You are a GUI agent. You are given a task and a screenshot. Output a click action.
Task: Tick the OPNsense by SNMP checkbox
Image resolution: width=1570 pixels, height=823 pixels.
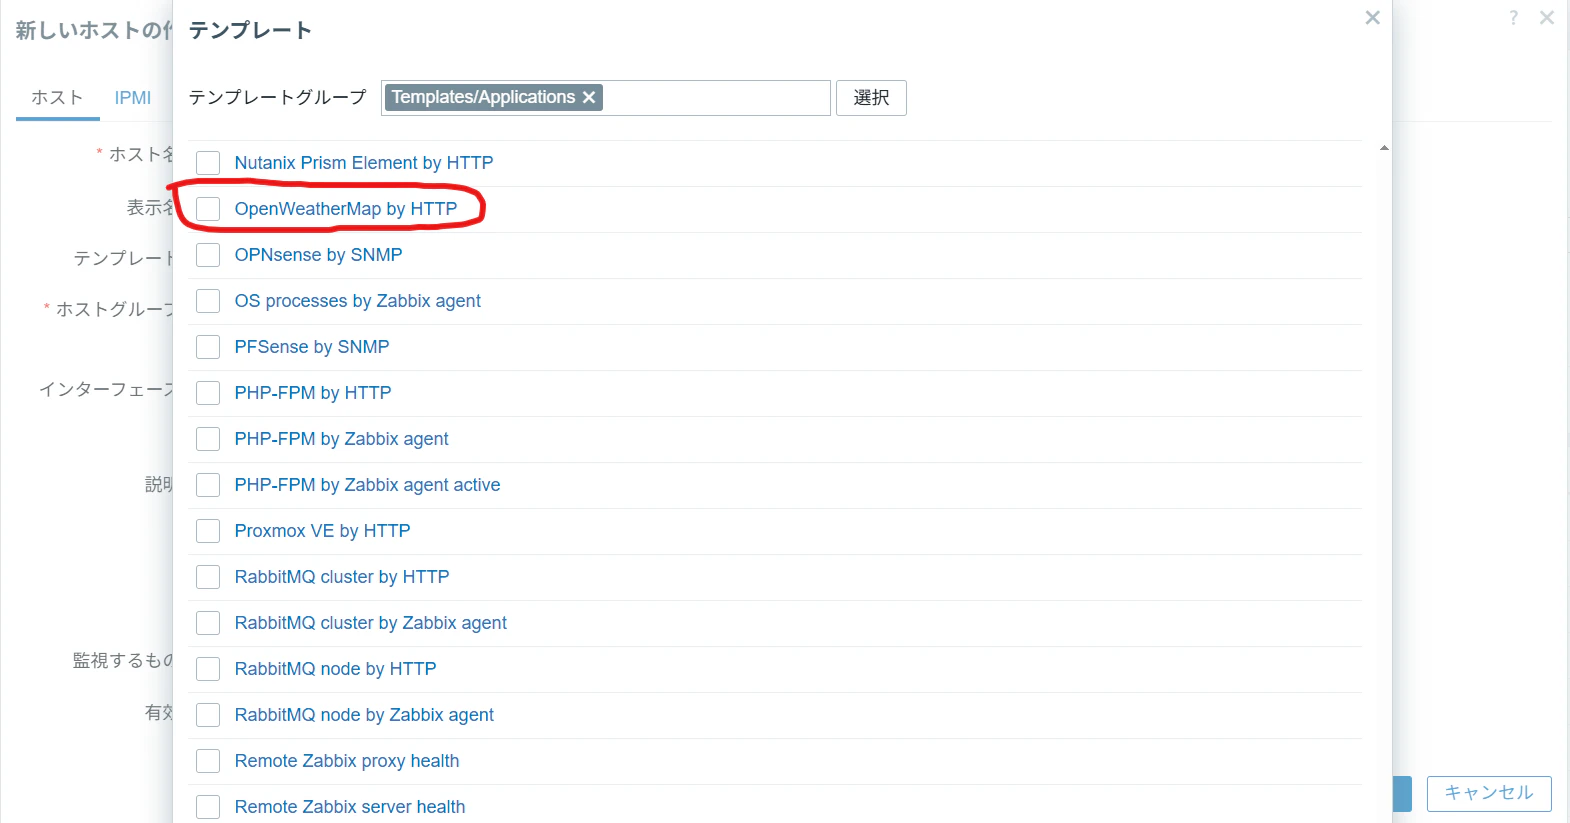coord(208,255)
